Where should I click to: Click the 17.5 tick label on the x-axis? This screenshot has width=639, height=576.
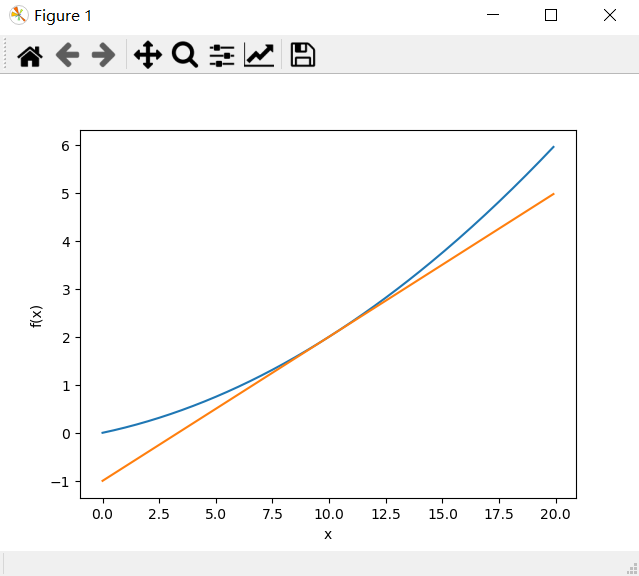[x=499, y=514]
